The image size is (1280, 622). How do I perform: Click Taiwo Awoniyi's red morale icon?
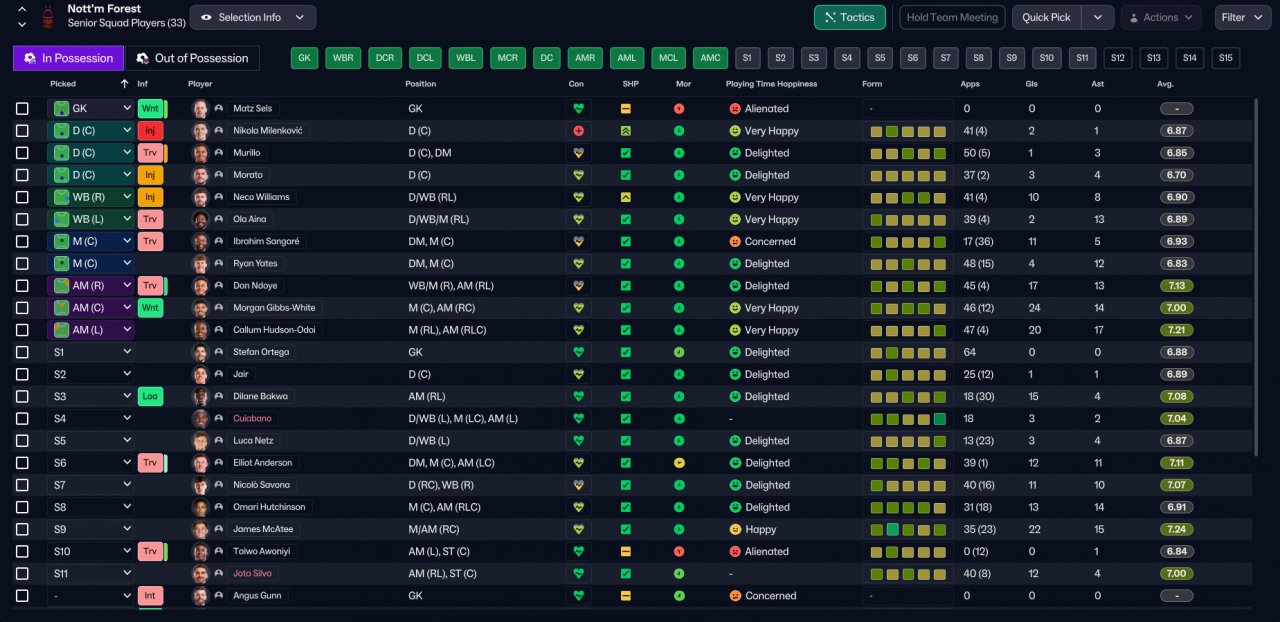point(679,551)
